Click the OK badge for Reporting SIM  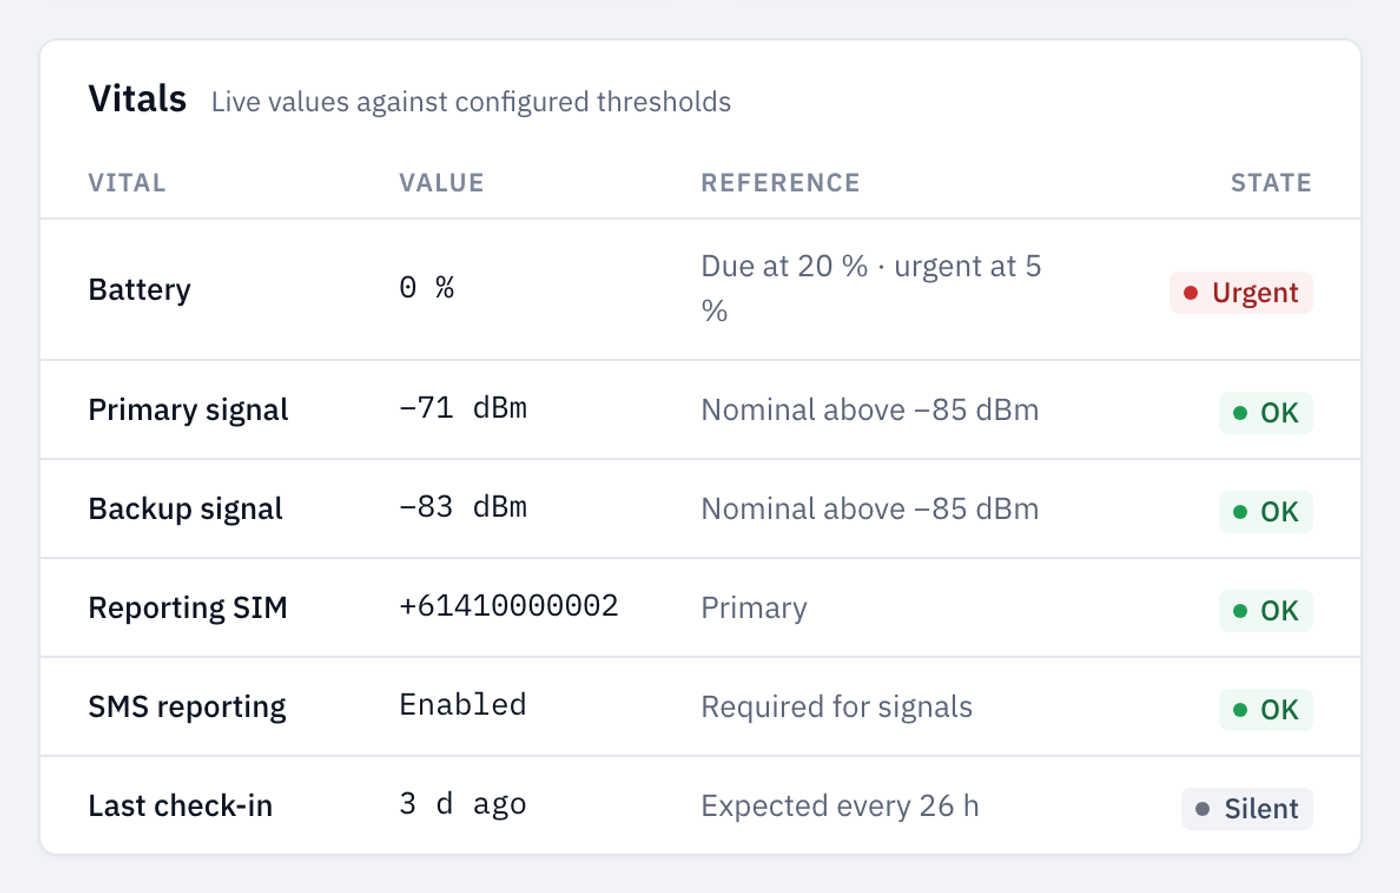[1266, 610]
